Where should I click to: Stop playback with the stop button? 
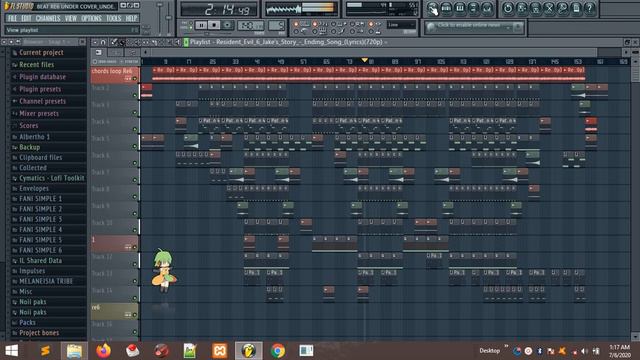tap(214, 25)
